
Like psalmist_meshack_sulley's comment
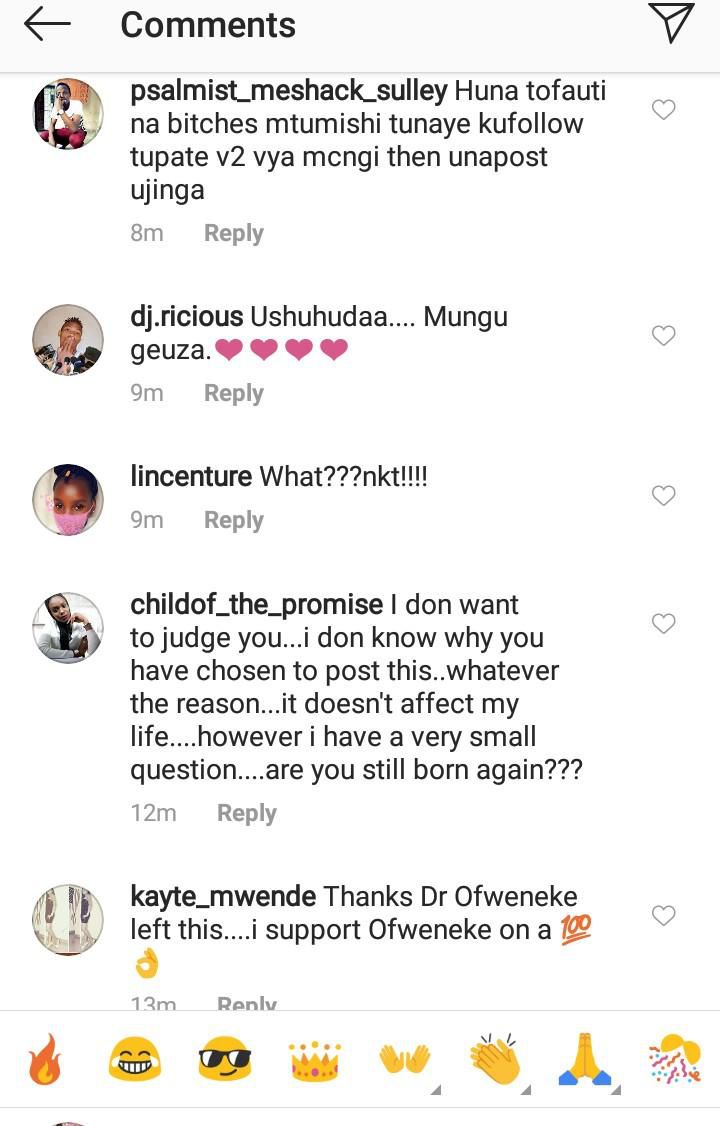point(664,109)
